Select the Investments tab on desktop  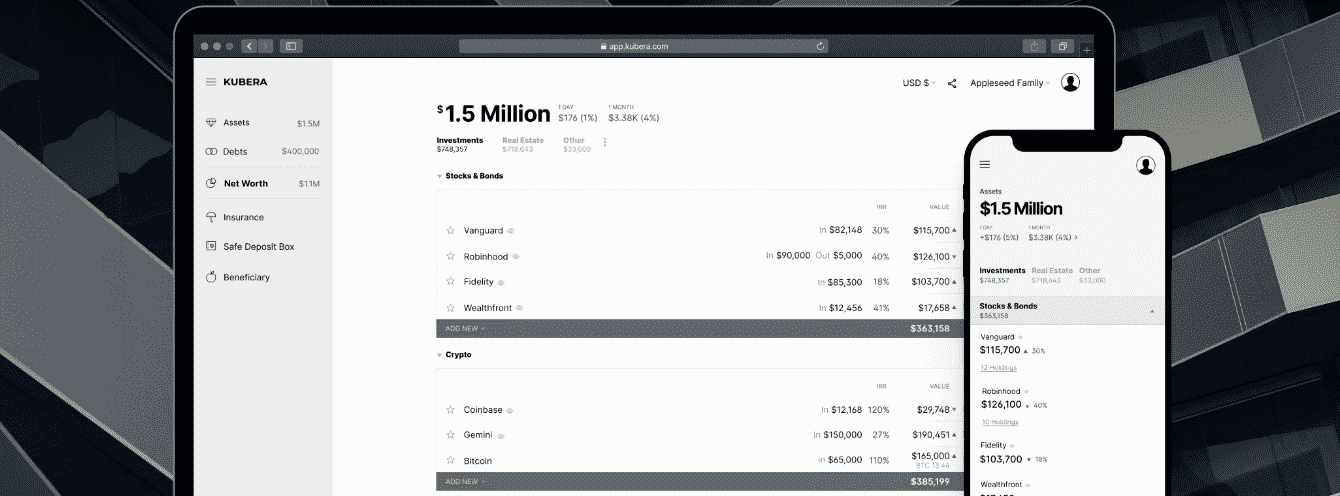(x=460, y=145)
